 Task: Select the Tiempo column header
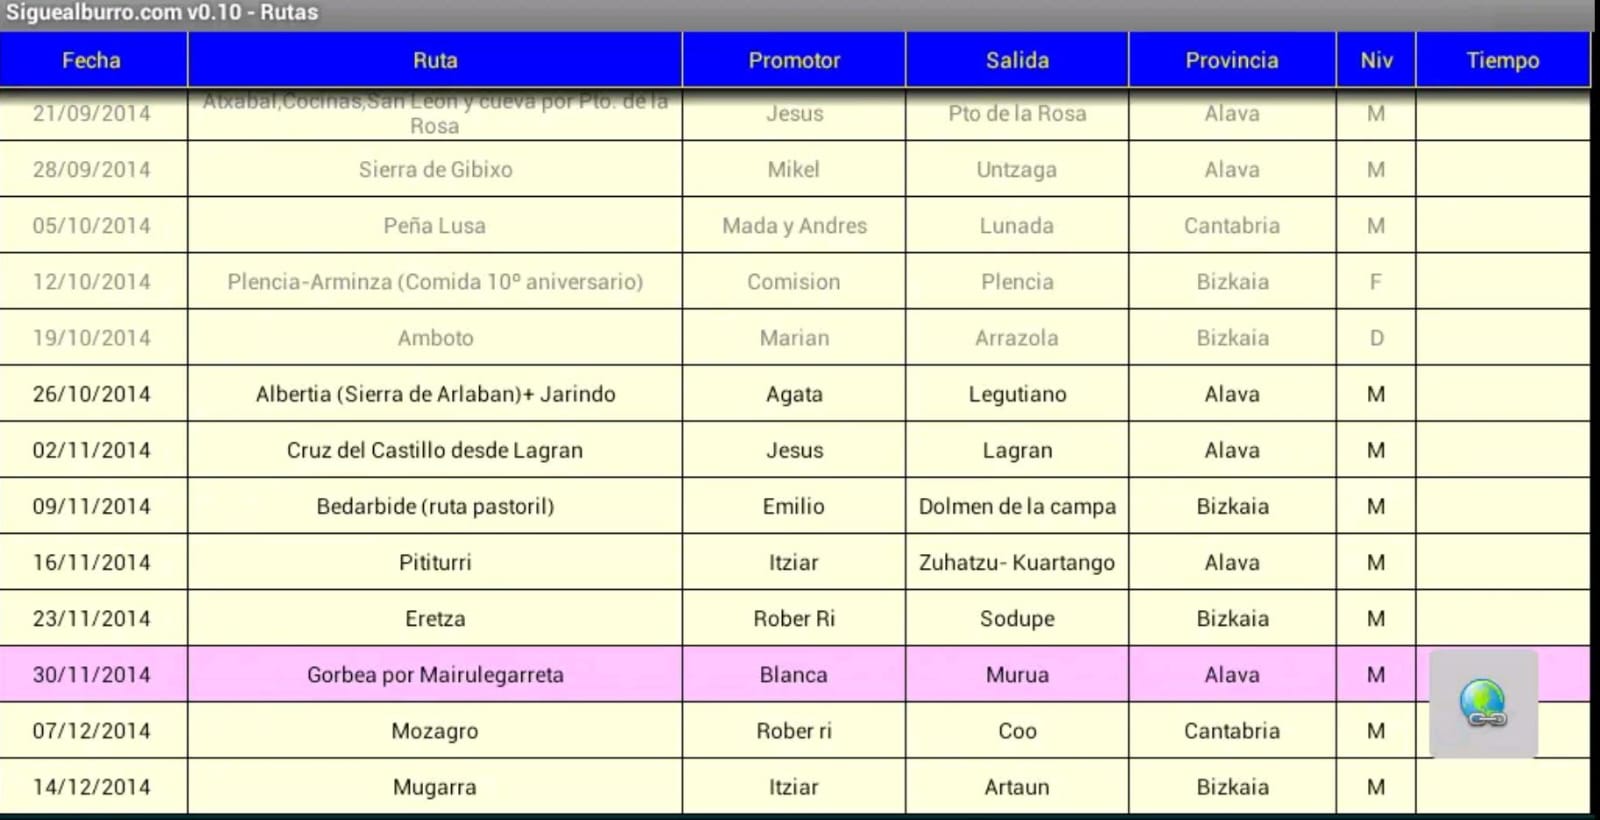tap(1502, 60)
